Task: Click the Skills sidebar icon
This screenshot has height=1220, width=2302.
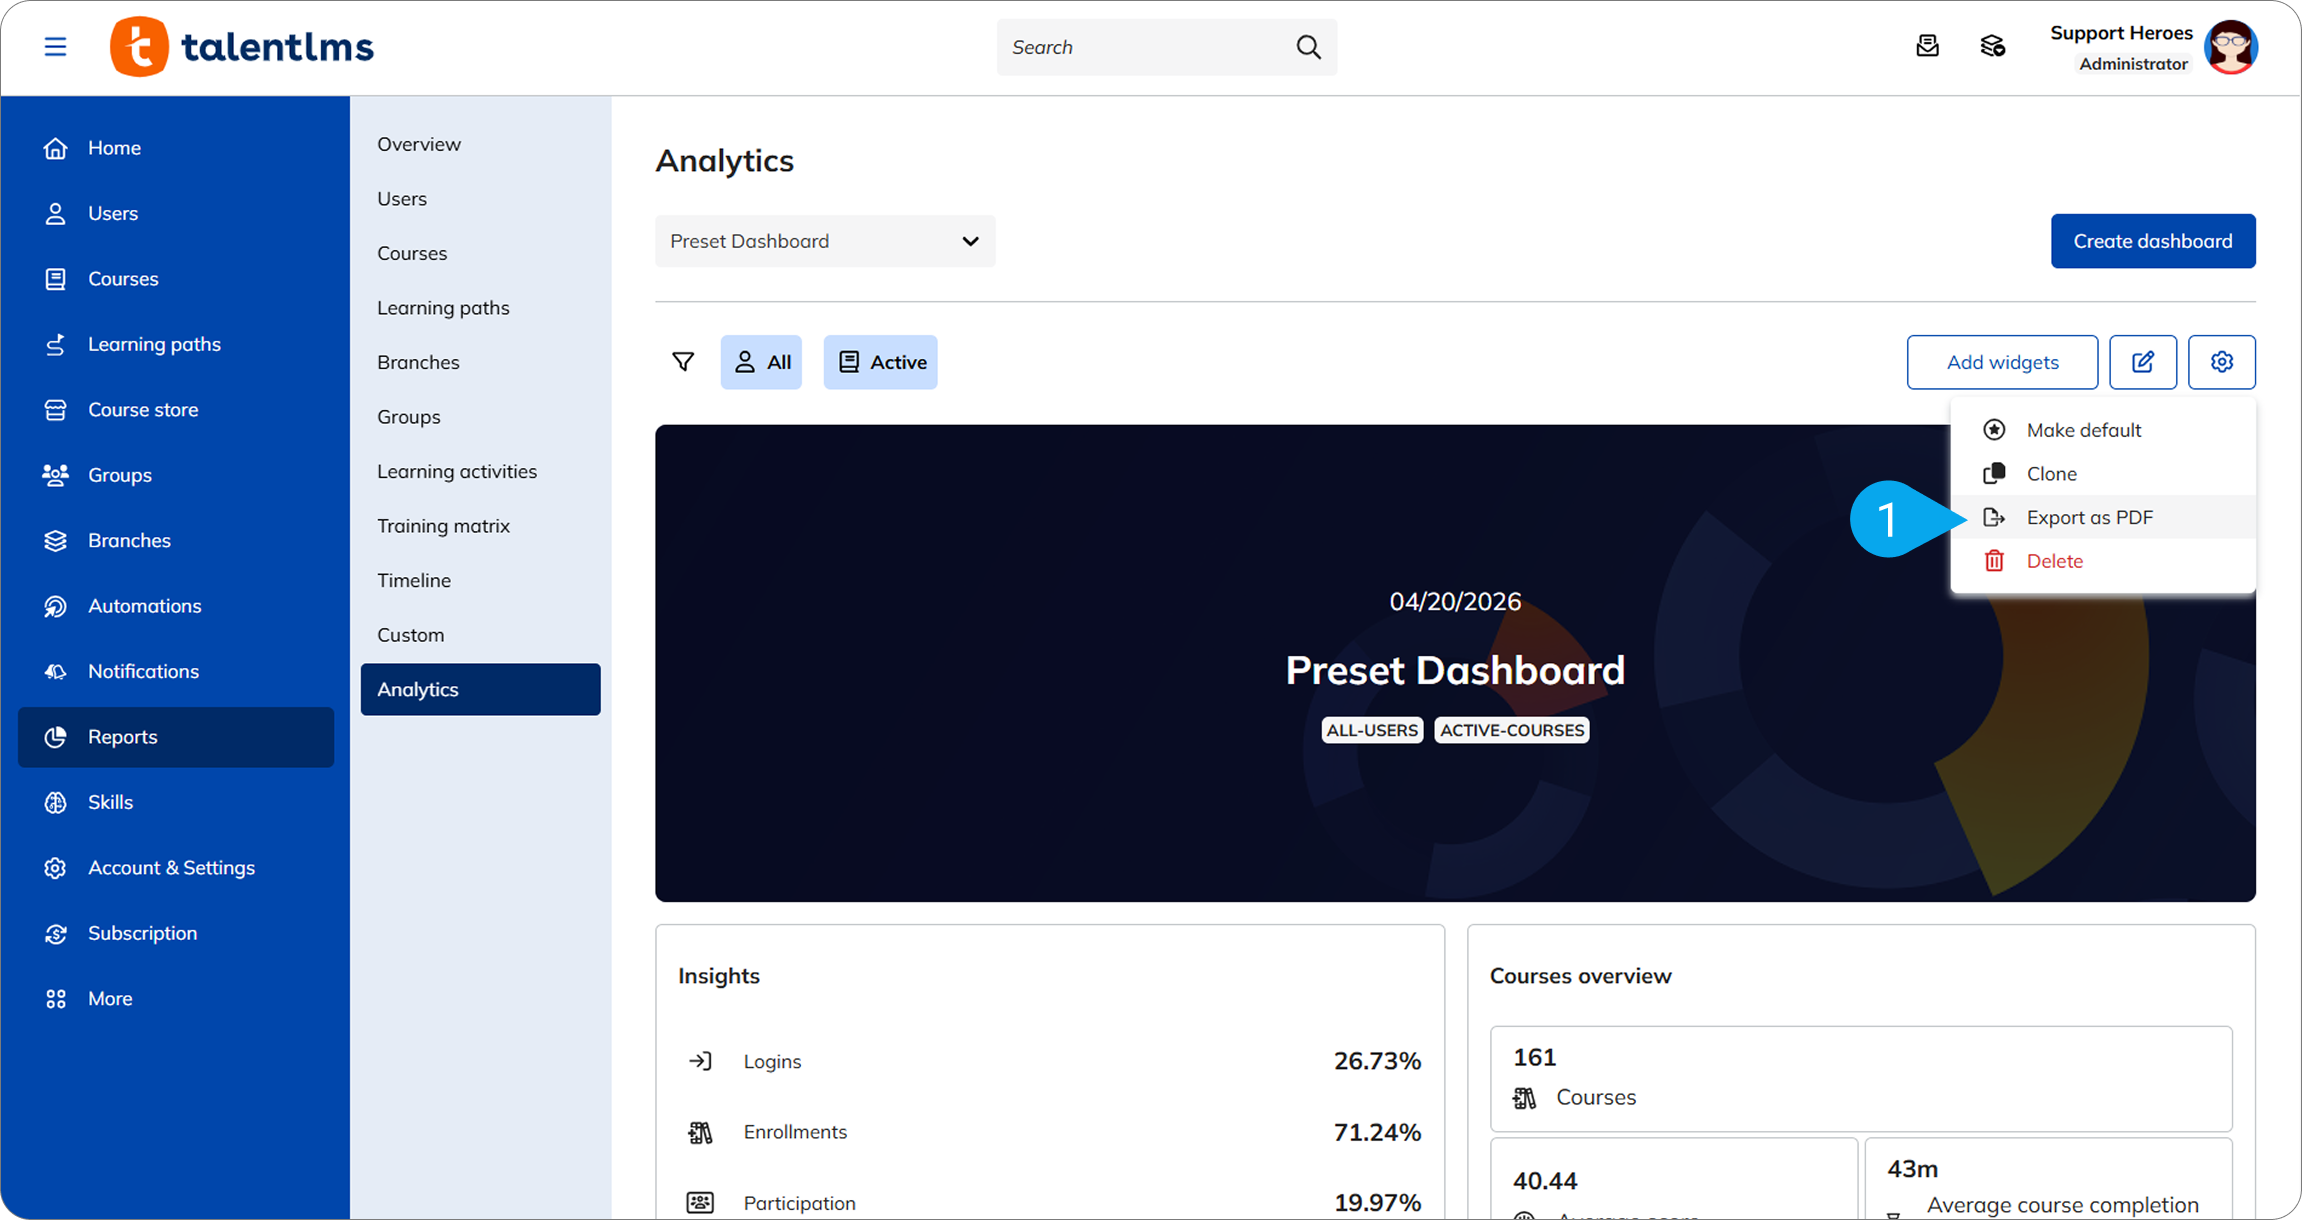Action: point(56,802)
